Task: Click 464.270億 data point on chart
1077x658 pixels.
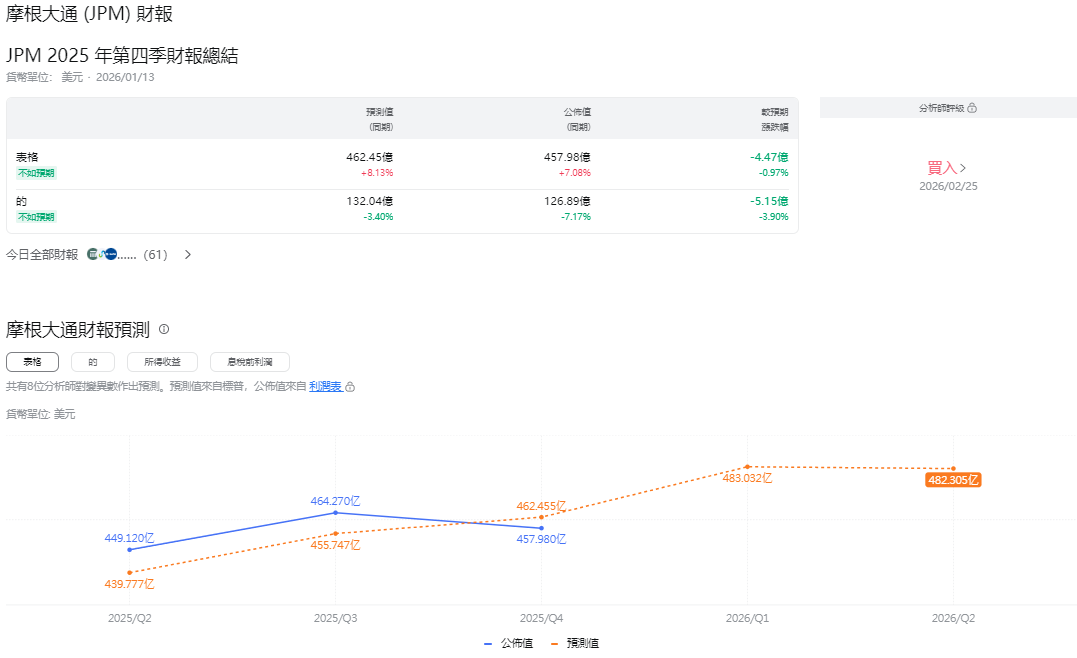Action: [x=335, y=511]
